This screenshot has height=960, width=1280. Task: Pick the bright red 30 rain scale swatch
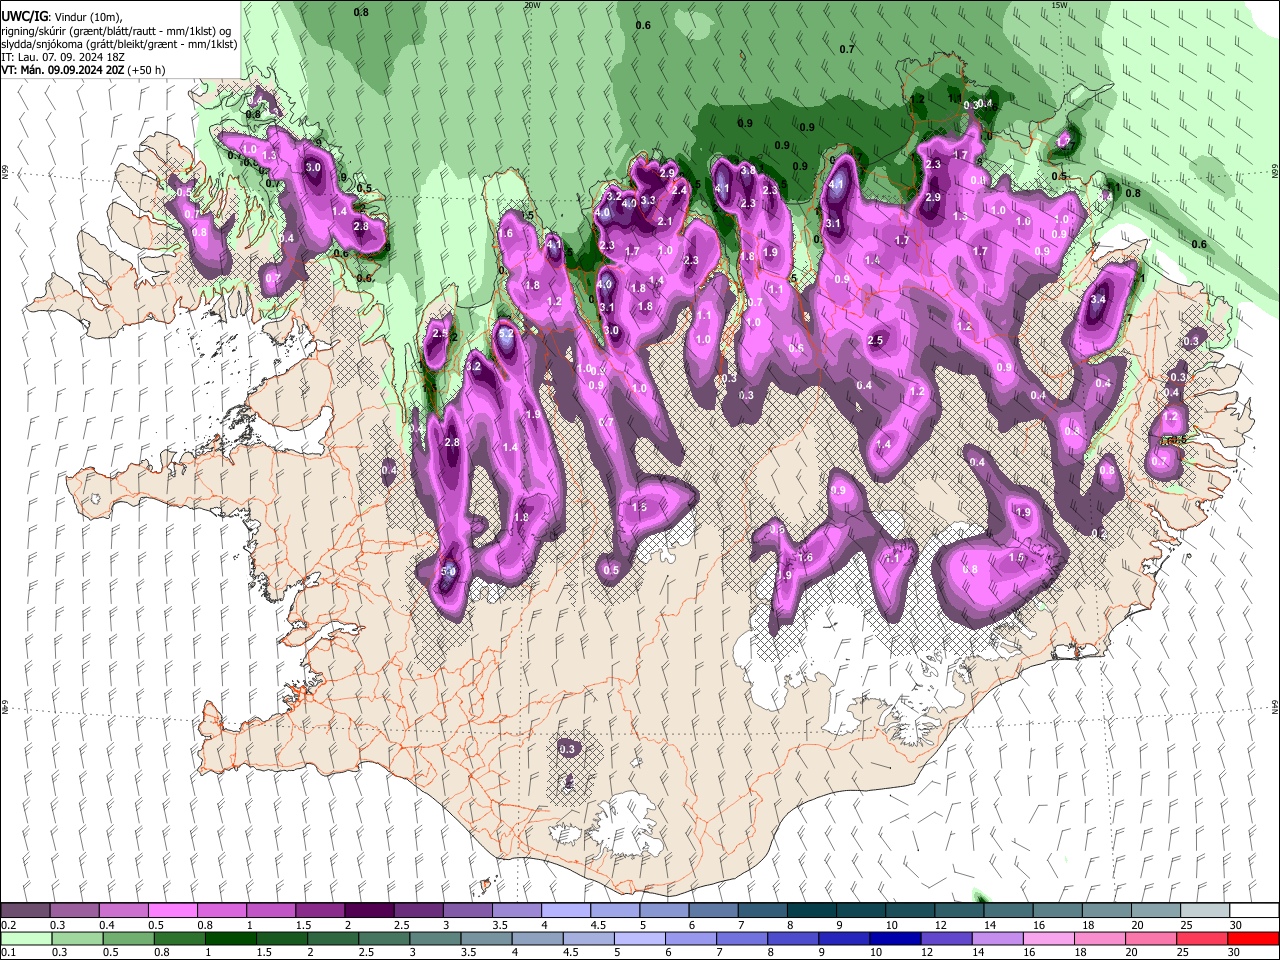tap(1253, 938)
